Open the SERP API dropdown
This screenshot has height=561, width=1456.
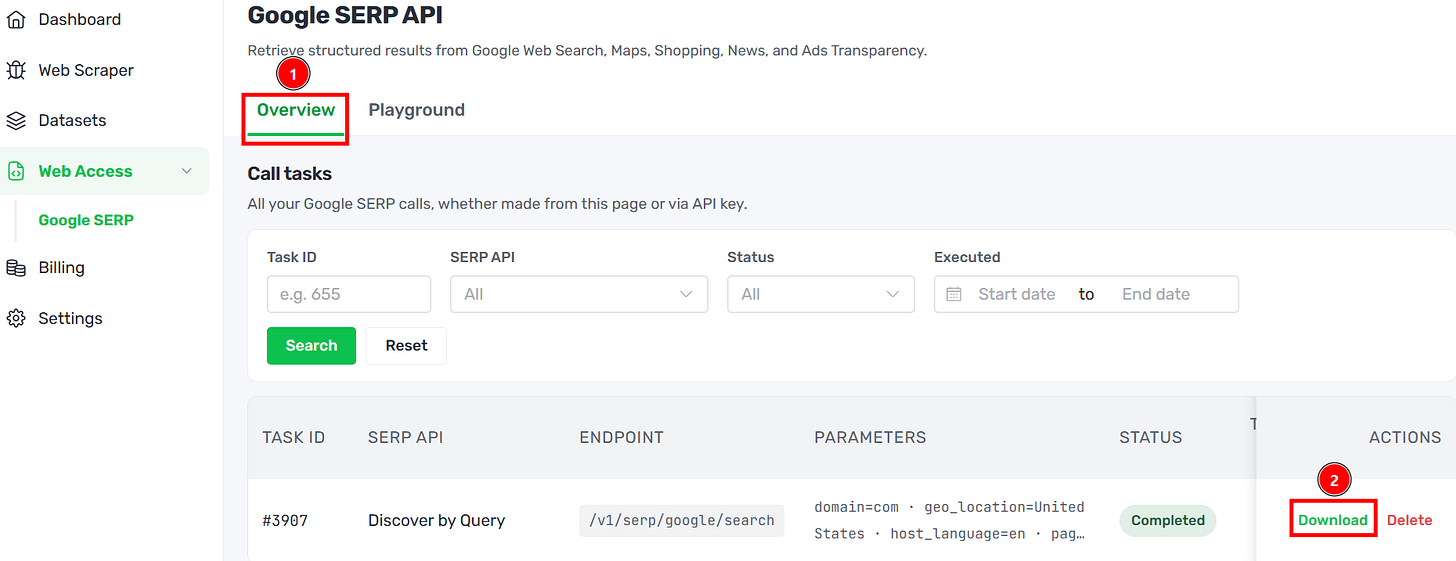(x=579, y=294)
